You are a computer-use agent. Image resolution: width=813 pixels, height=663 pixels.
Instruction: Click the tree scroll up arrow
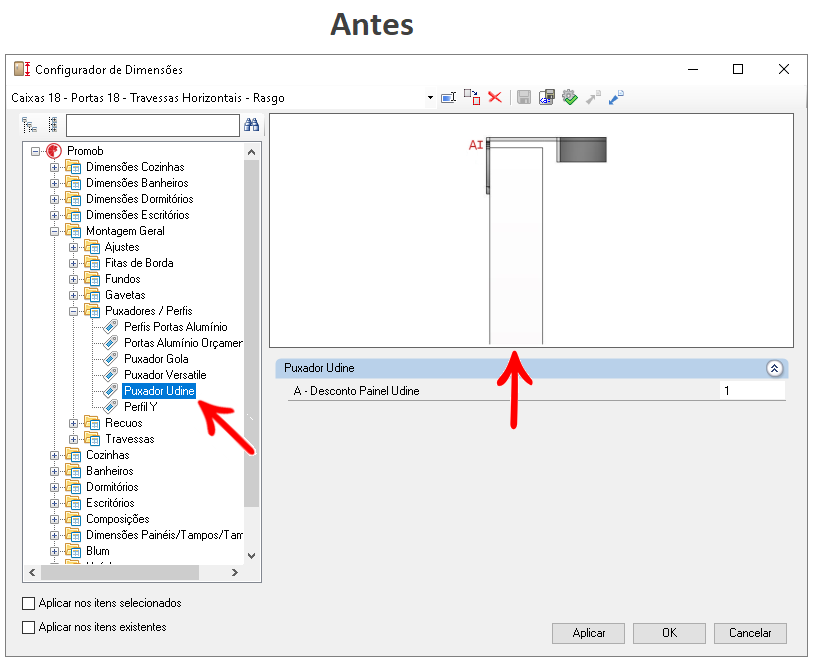[x=251, y=152]
